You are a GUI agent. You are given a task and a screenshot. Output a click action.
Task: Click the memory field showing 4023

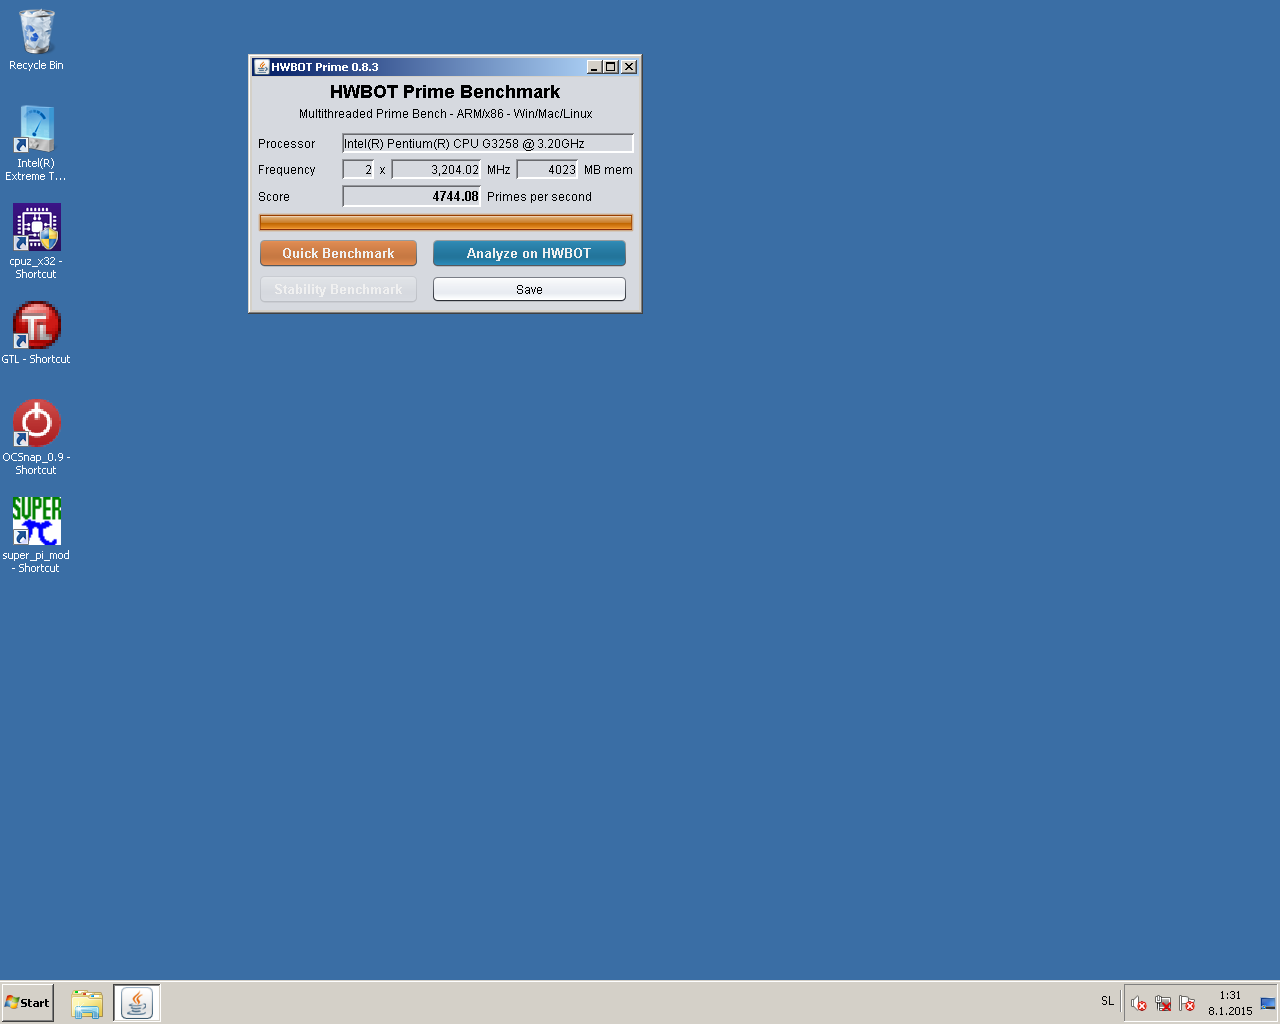[547, 170]
